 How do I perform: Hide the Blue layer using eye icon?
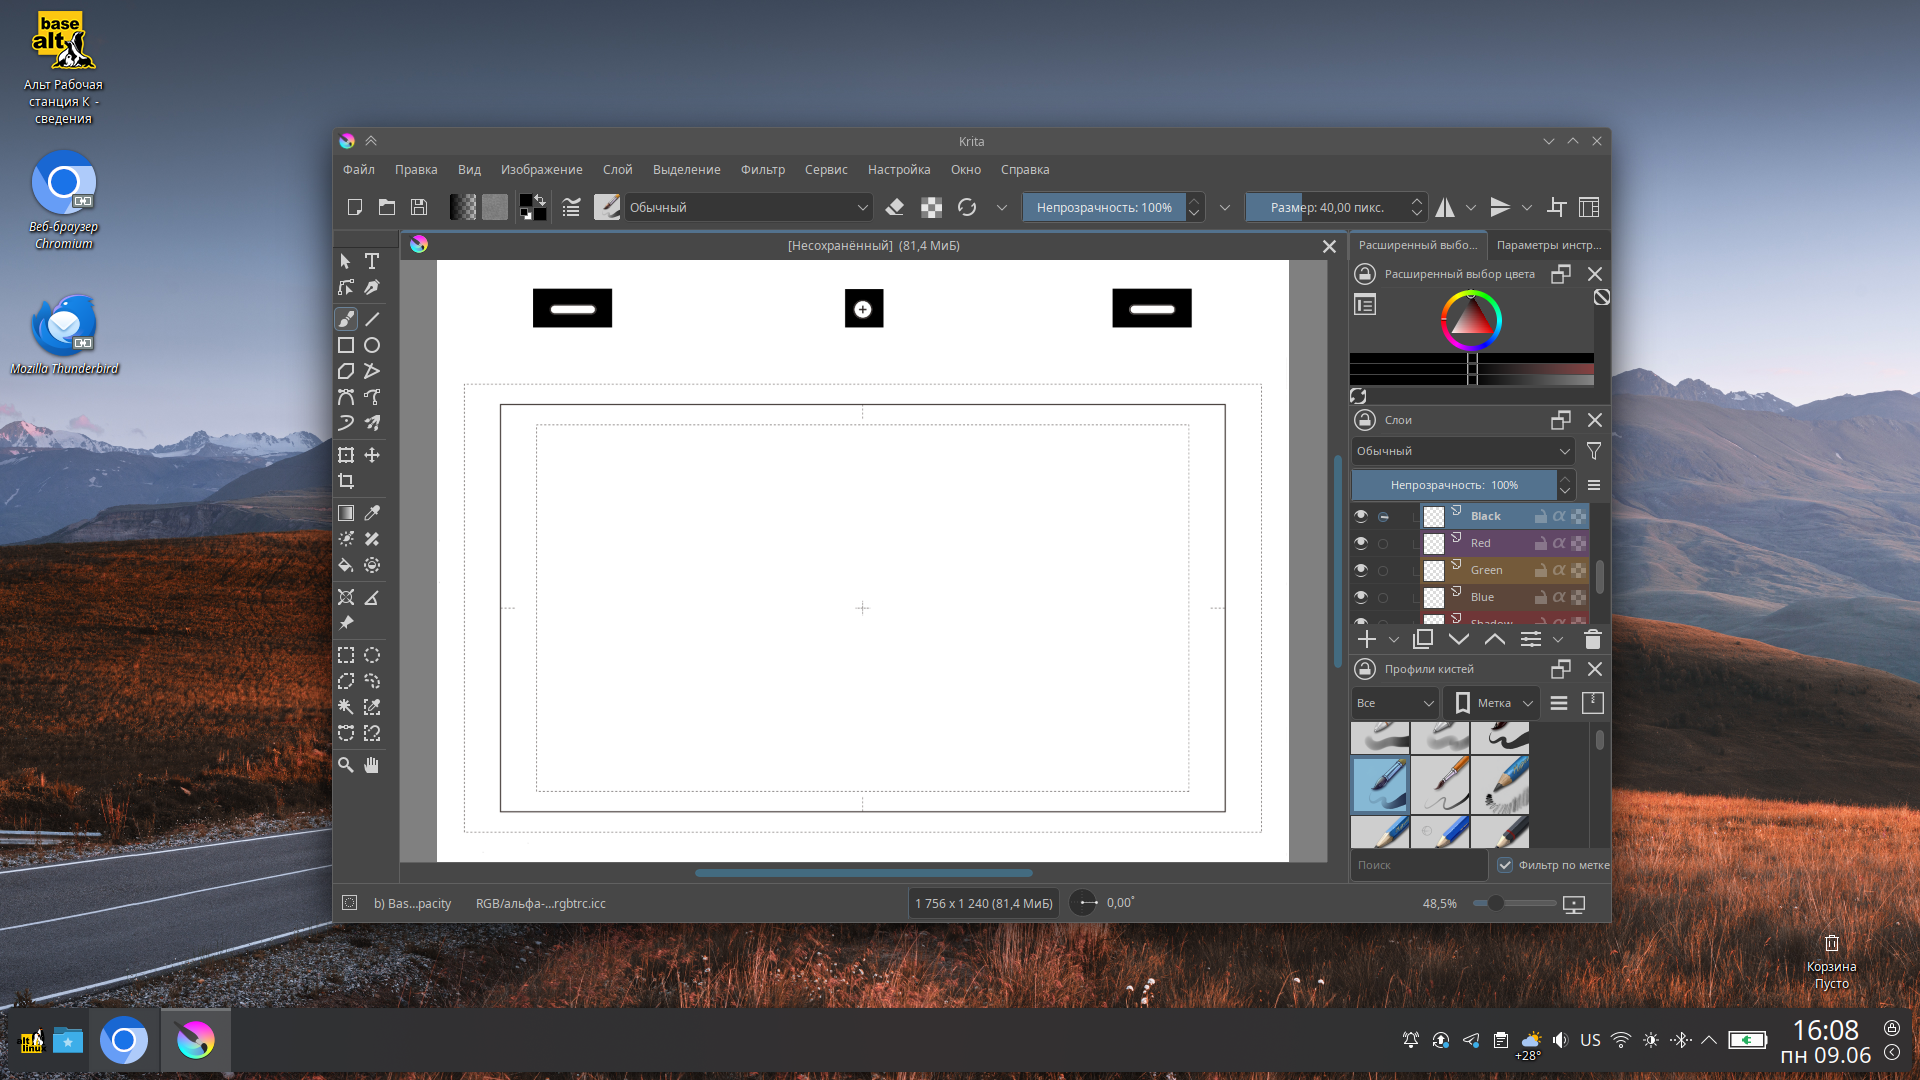coord(1361,597)
